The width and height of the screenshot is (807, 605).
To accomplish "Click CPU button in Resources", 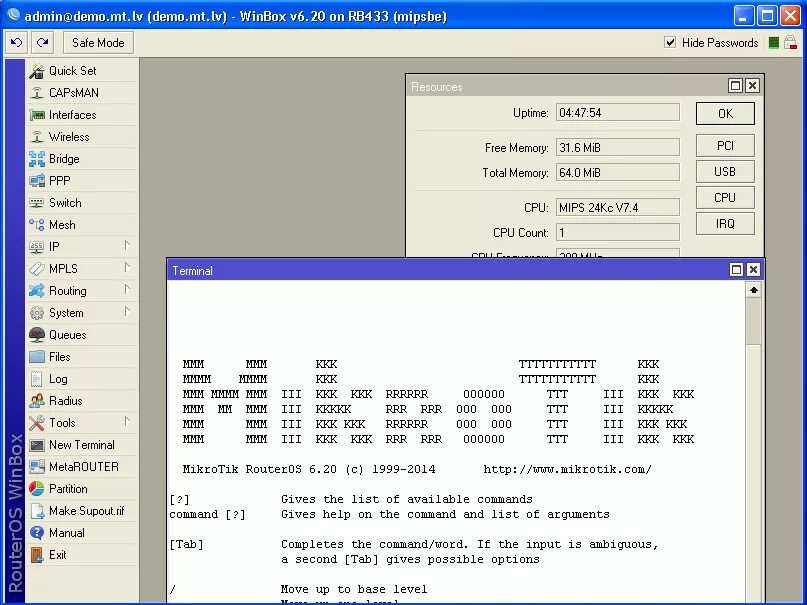I will (x=725, y=198).
